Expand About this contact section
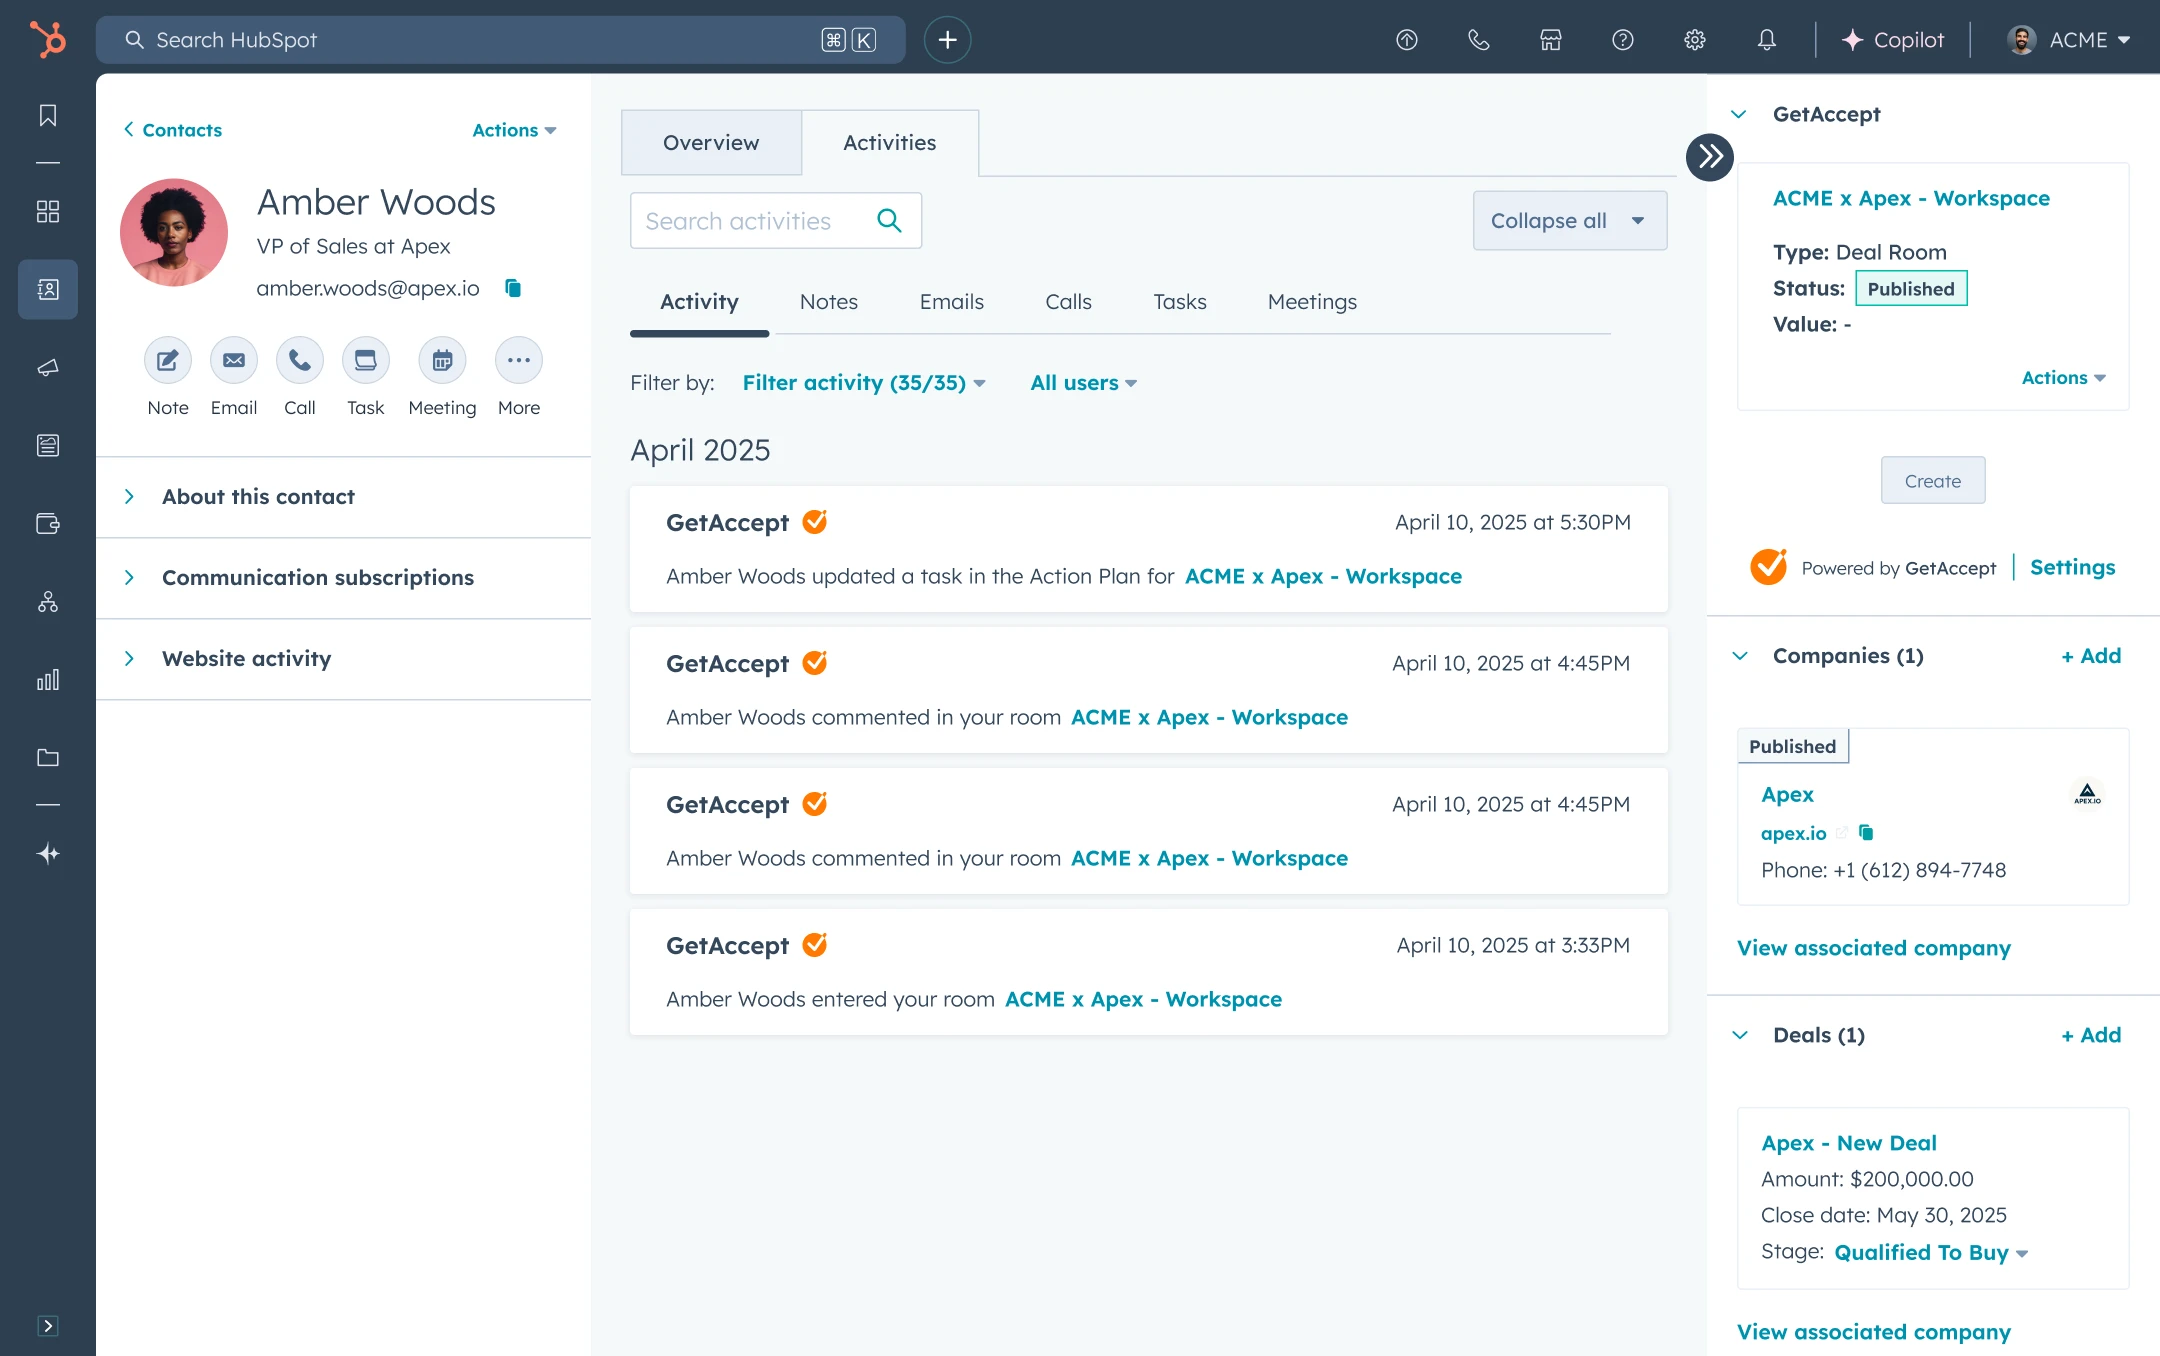Viewport: 2160px width, 1356px height. pyautogui.click(x=258, y=497)
